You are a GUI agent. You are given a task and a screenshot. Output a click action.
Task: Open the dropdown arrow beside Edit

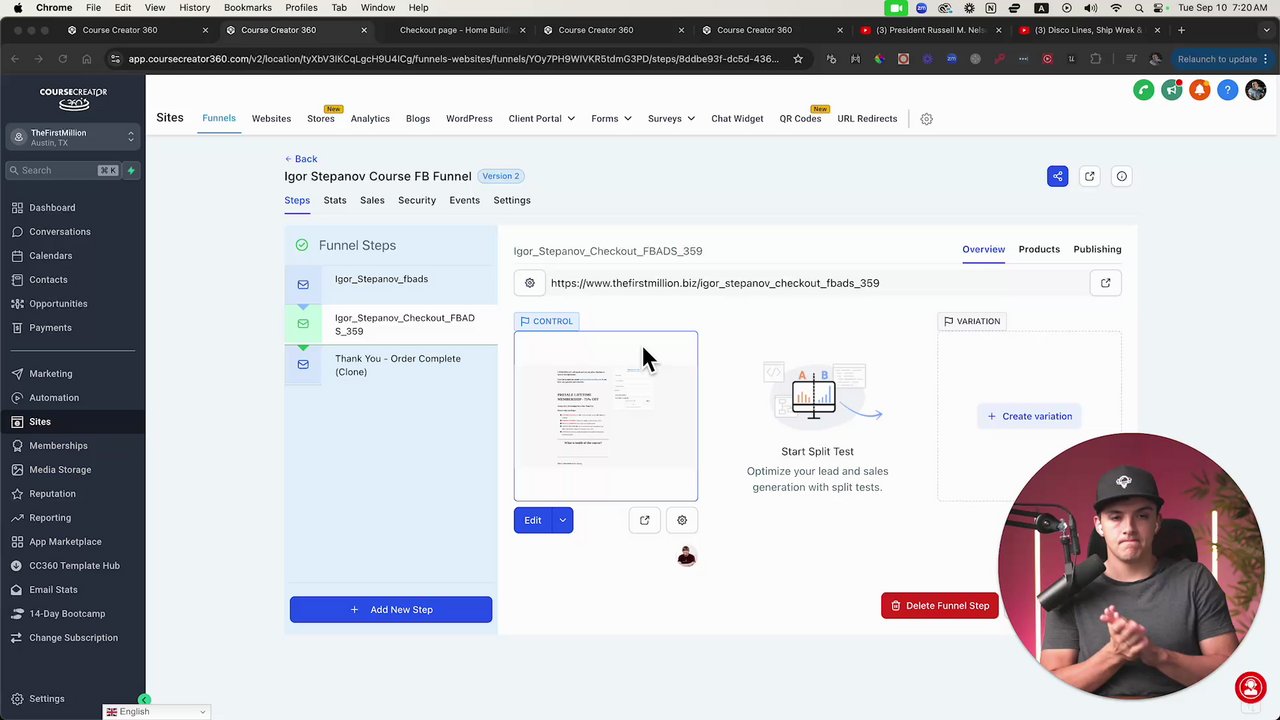tap(563, 520)
